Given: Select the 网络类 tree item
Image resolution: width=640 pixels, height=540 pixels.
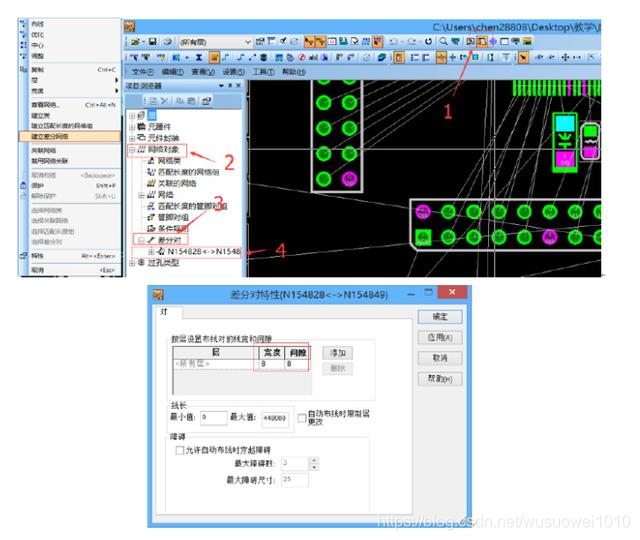Looking at the screenshot, I should [x=169, y=161].
